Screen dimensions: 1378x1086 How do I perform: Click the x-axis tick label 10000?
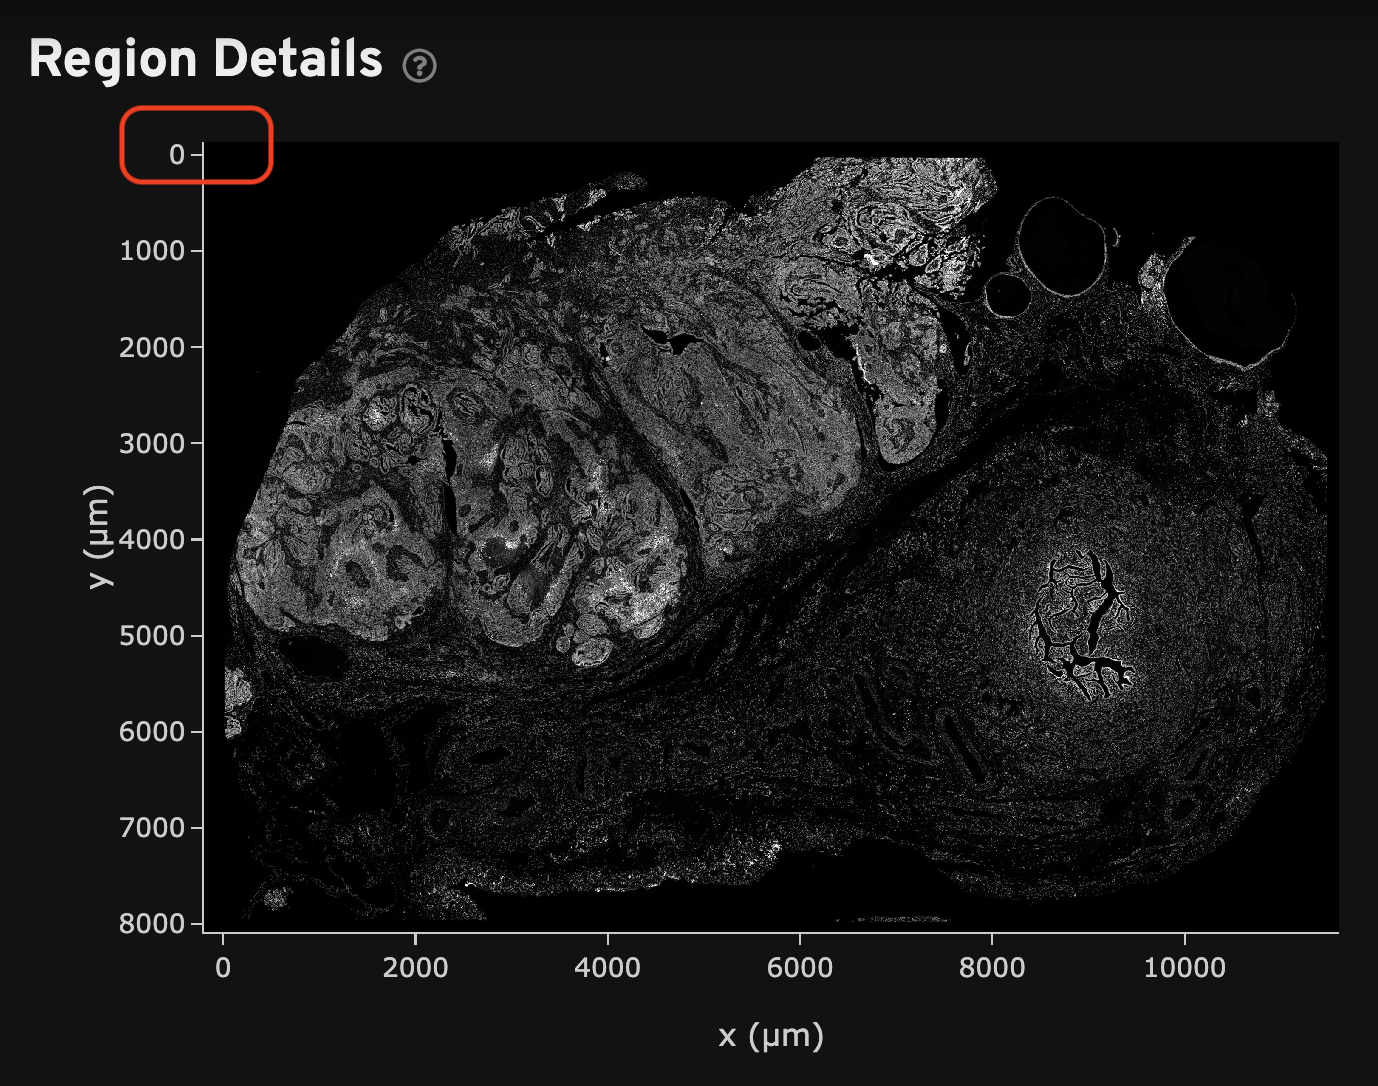[1184, 967]
